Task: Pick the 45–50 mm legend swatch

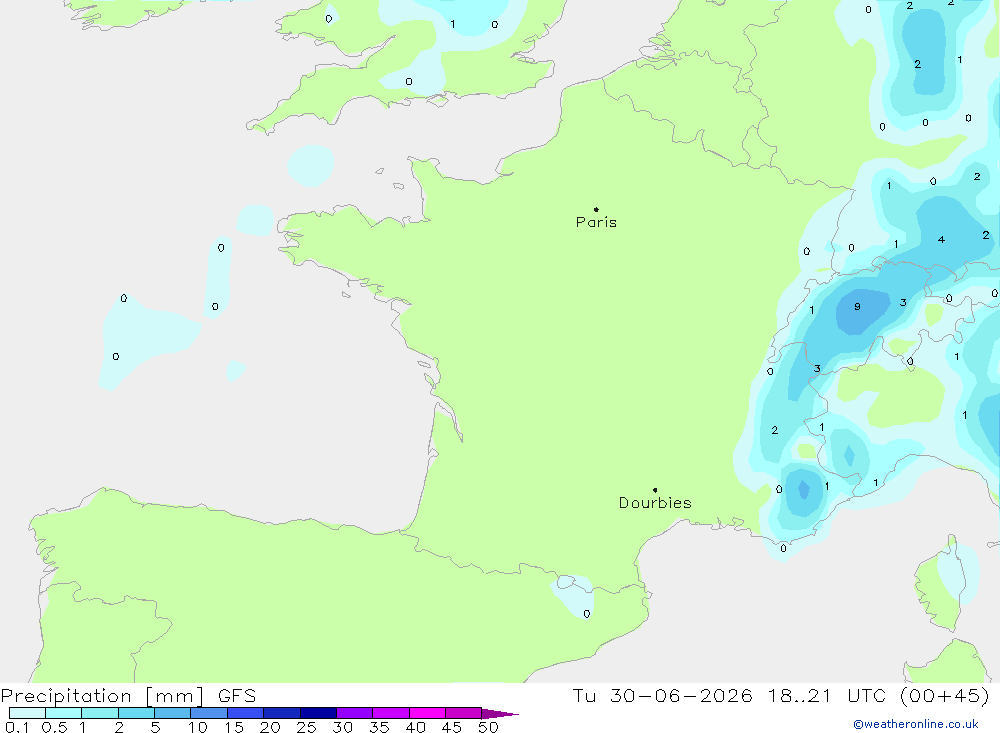Action: click(463, 713)
